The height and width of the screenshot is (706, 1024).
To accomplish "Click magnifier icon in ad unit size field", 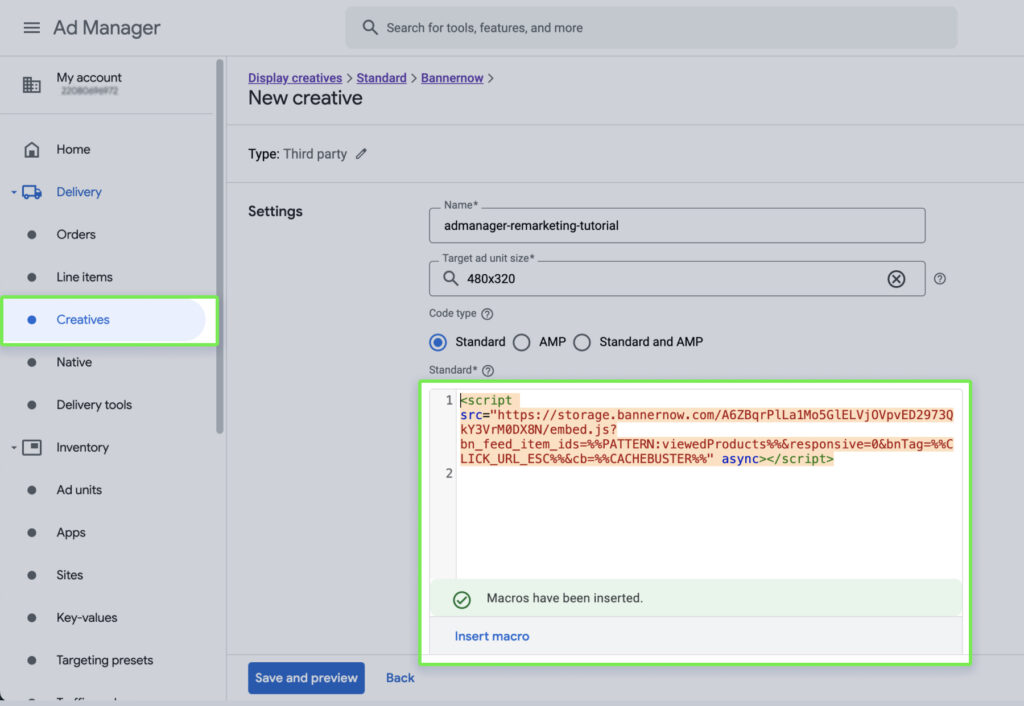I will 451,279.
